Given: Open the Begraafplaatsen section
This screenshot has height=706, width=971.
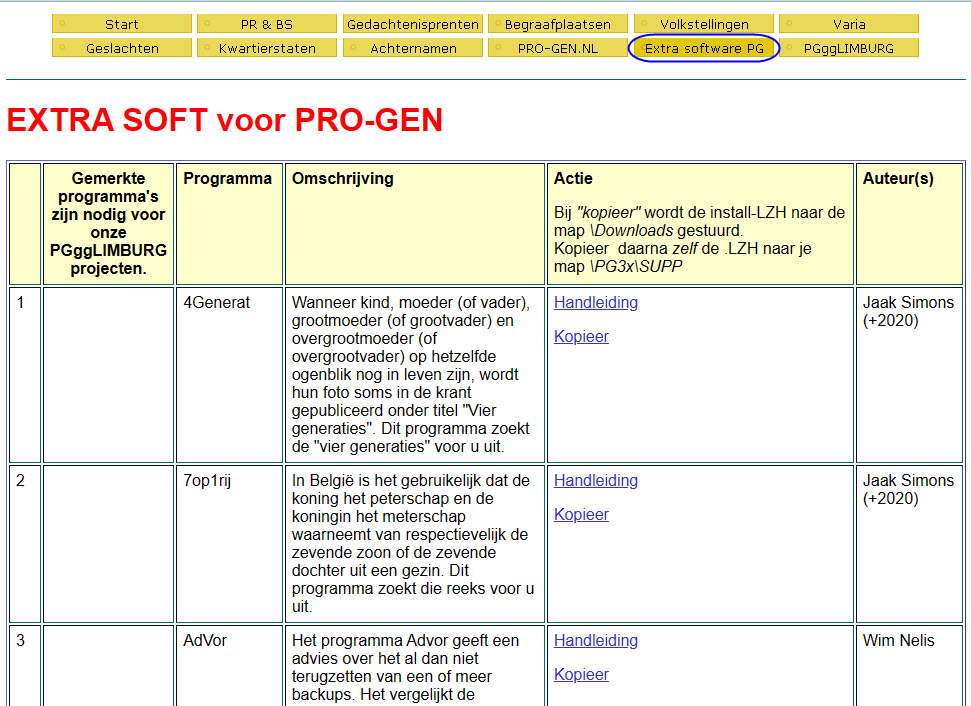Looking at the screenshot, I should 558,24.
